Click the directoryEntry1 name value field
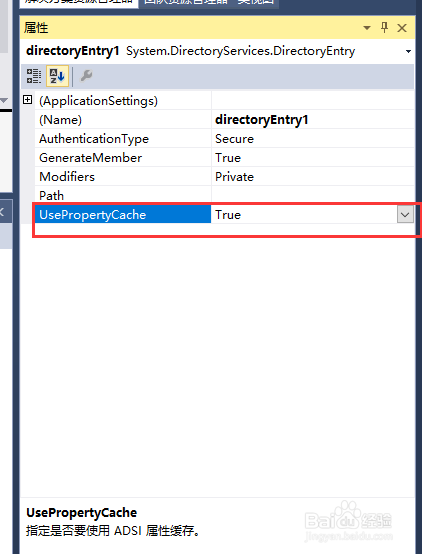Screen dimensions: 422x554 [313, 119]
